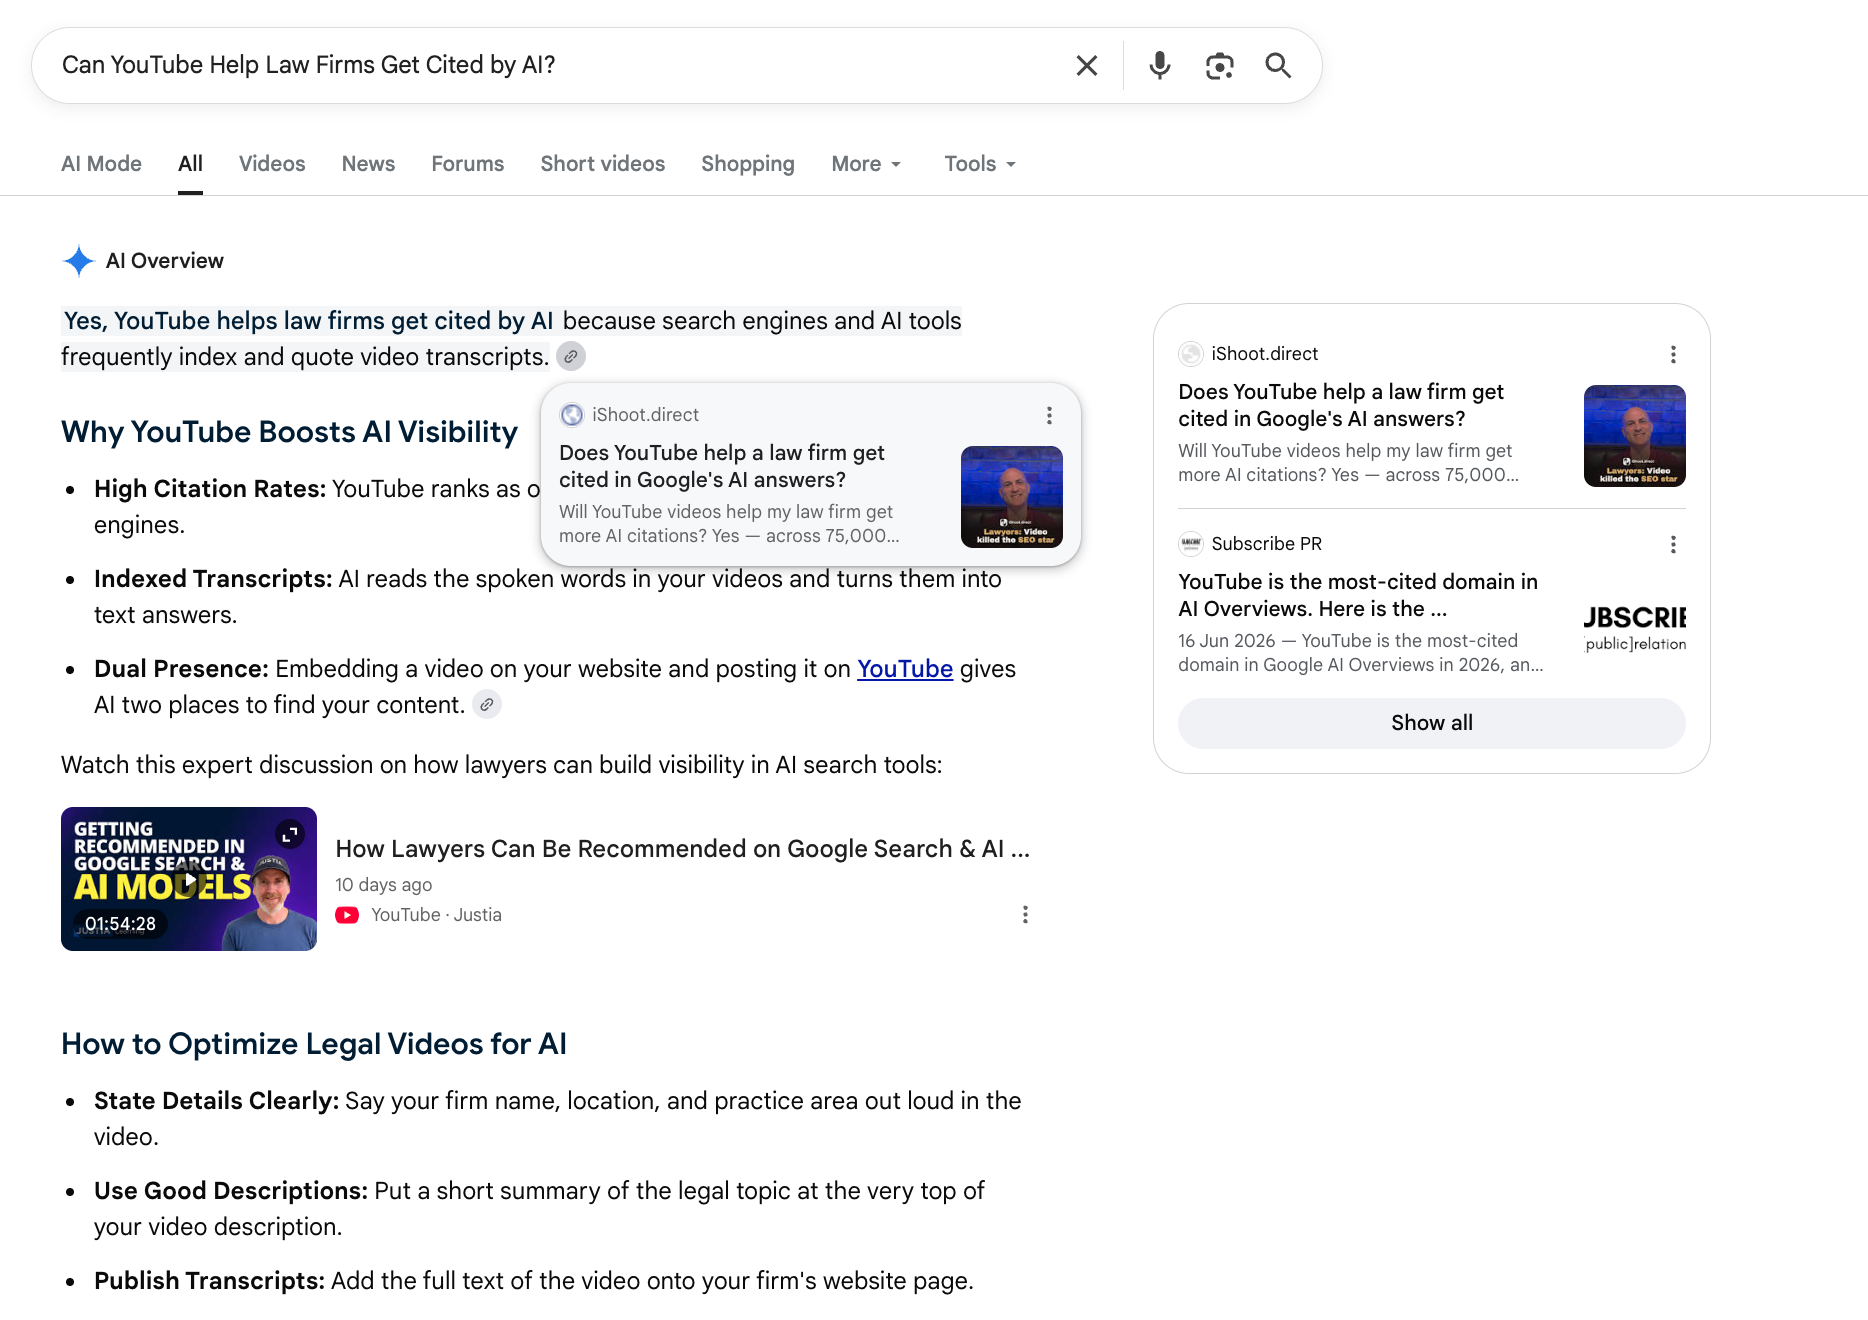Select the All results tab

tap(190, 164)
